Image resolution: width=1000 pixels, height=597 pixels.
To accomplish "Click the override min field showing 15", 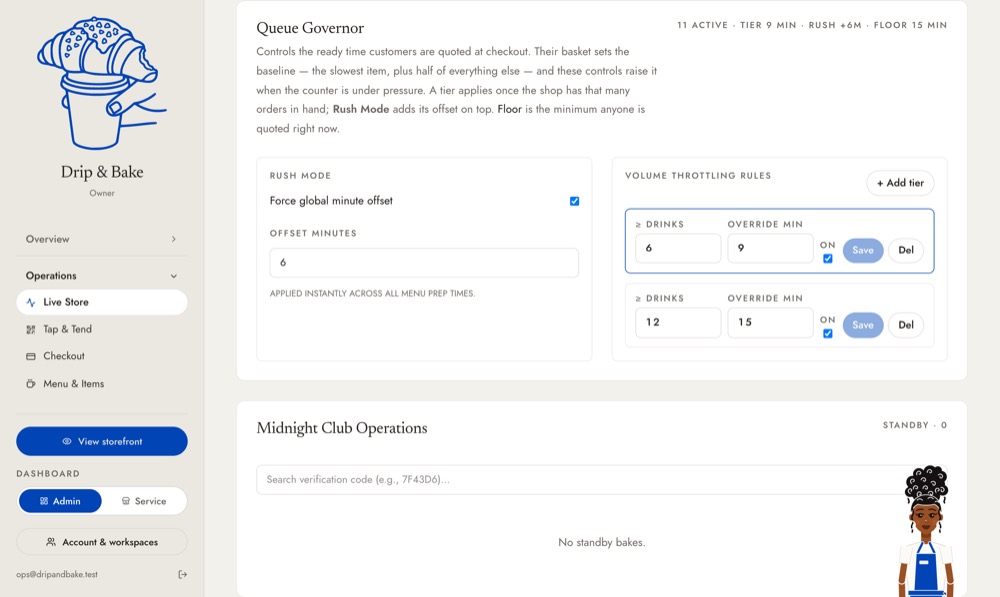I will pyautogui.click(x=770, y=323).
